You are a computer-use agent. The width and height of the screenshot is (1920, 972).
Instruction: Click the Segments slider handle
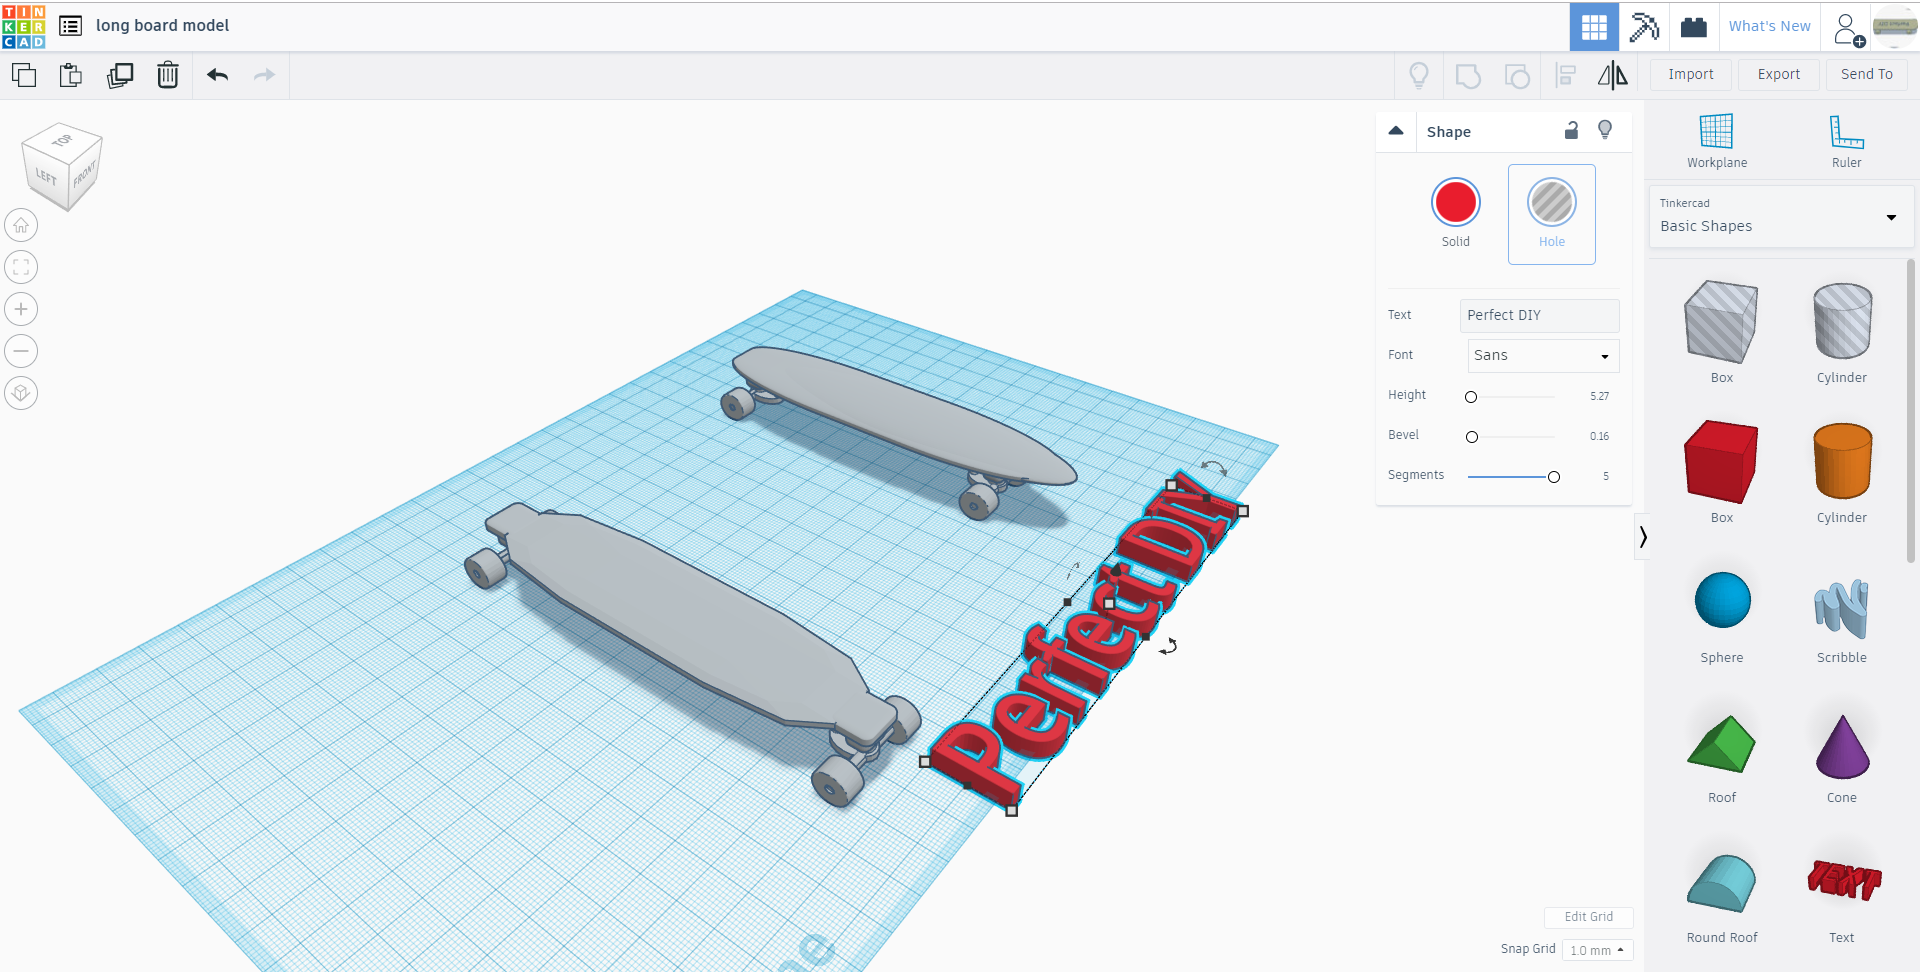[x=1554, y=477]
